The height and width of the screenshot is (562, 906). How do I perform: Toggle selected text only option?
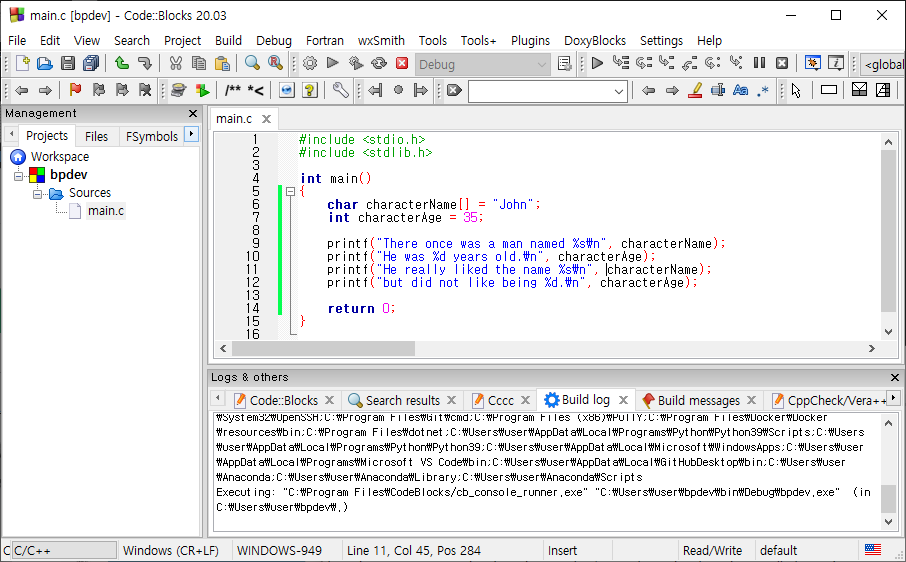tap(718, 90)
